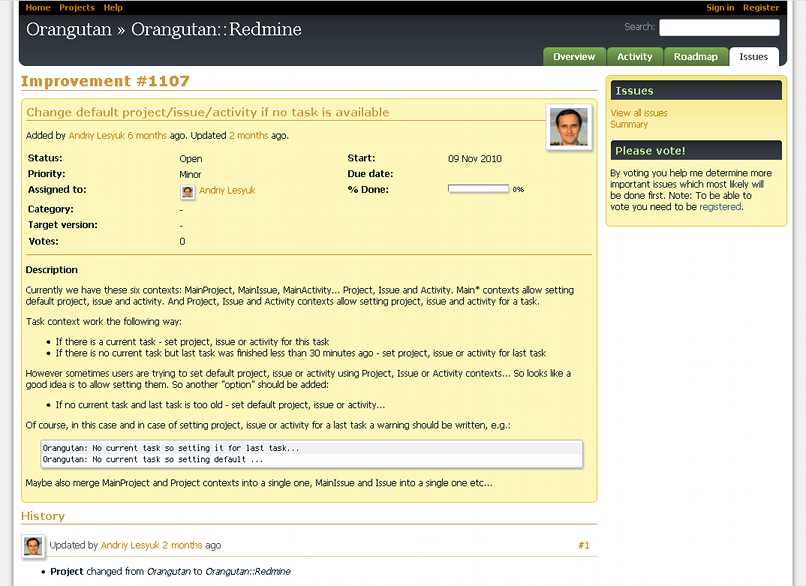806x586 pixels.
Task: Click the 'Improvement #1107' heading
Action: pyautogui.click(x=105, y=81)
